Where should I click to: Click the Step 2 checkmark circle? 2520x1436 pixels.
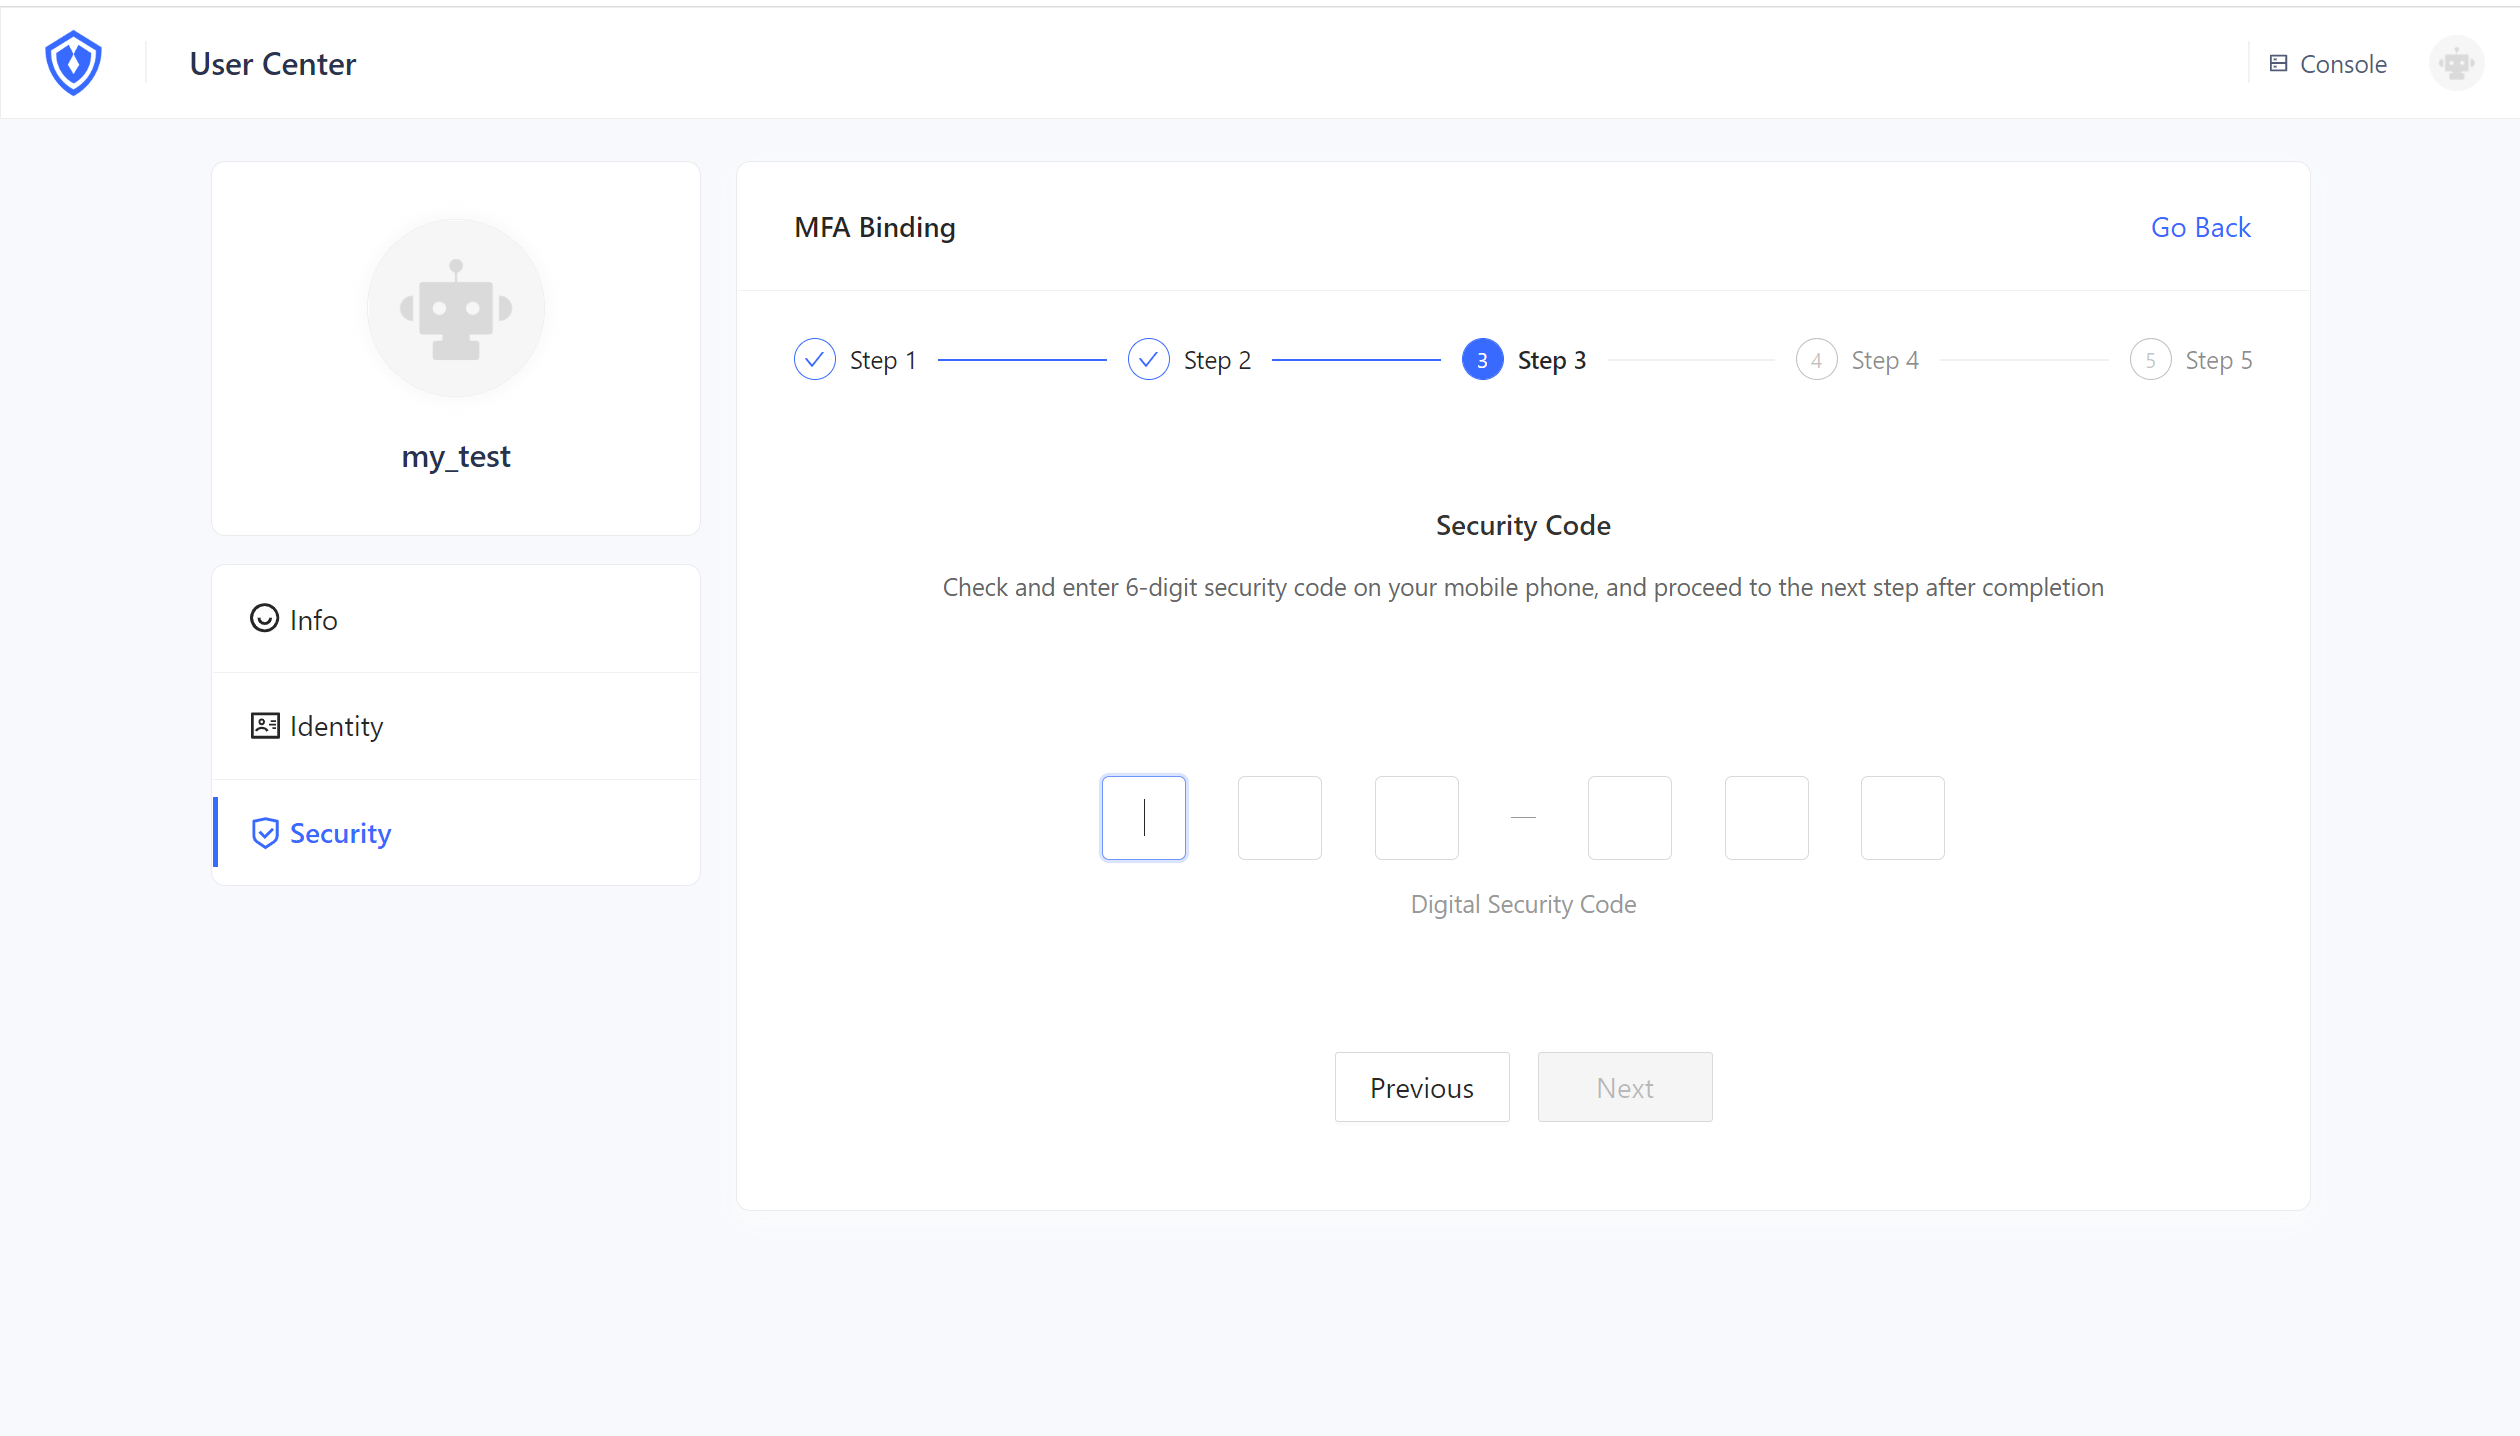1149,360
